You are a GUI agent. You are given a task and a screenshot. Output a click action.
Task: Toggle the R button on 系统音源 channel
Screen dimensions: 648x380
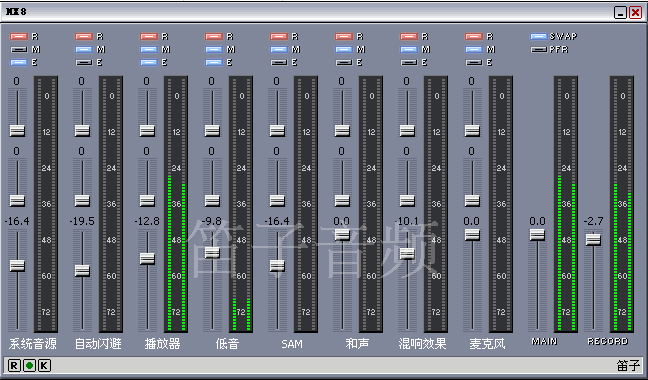point(19,37)
